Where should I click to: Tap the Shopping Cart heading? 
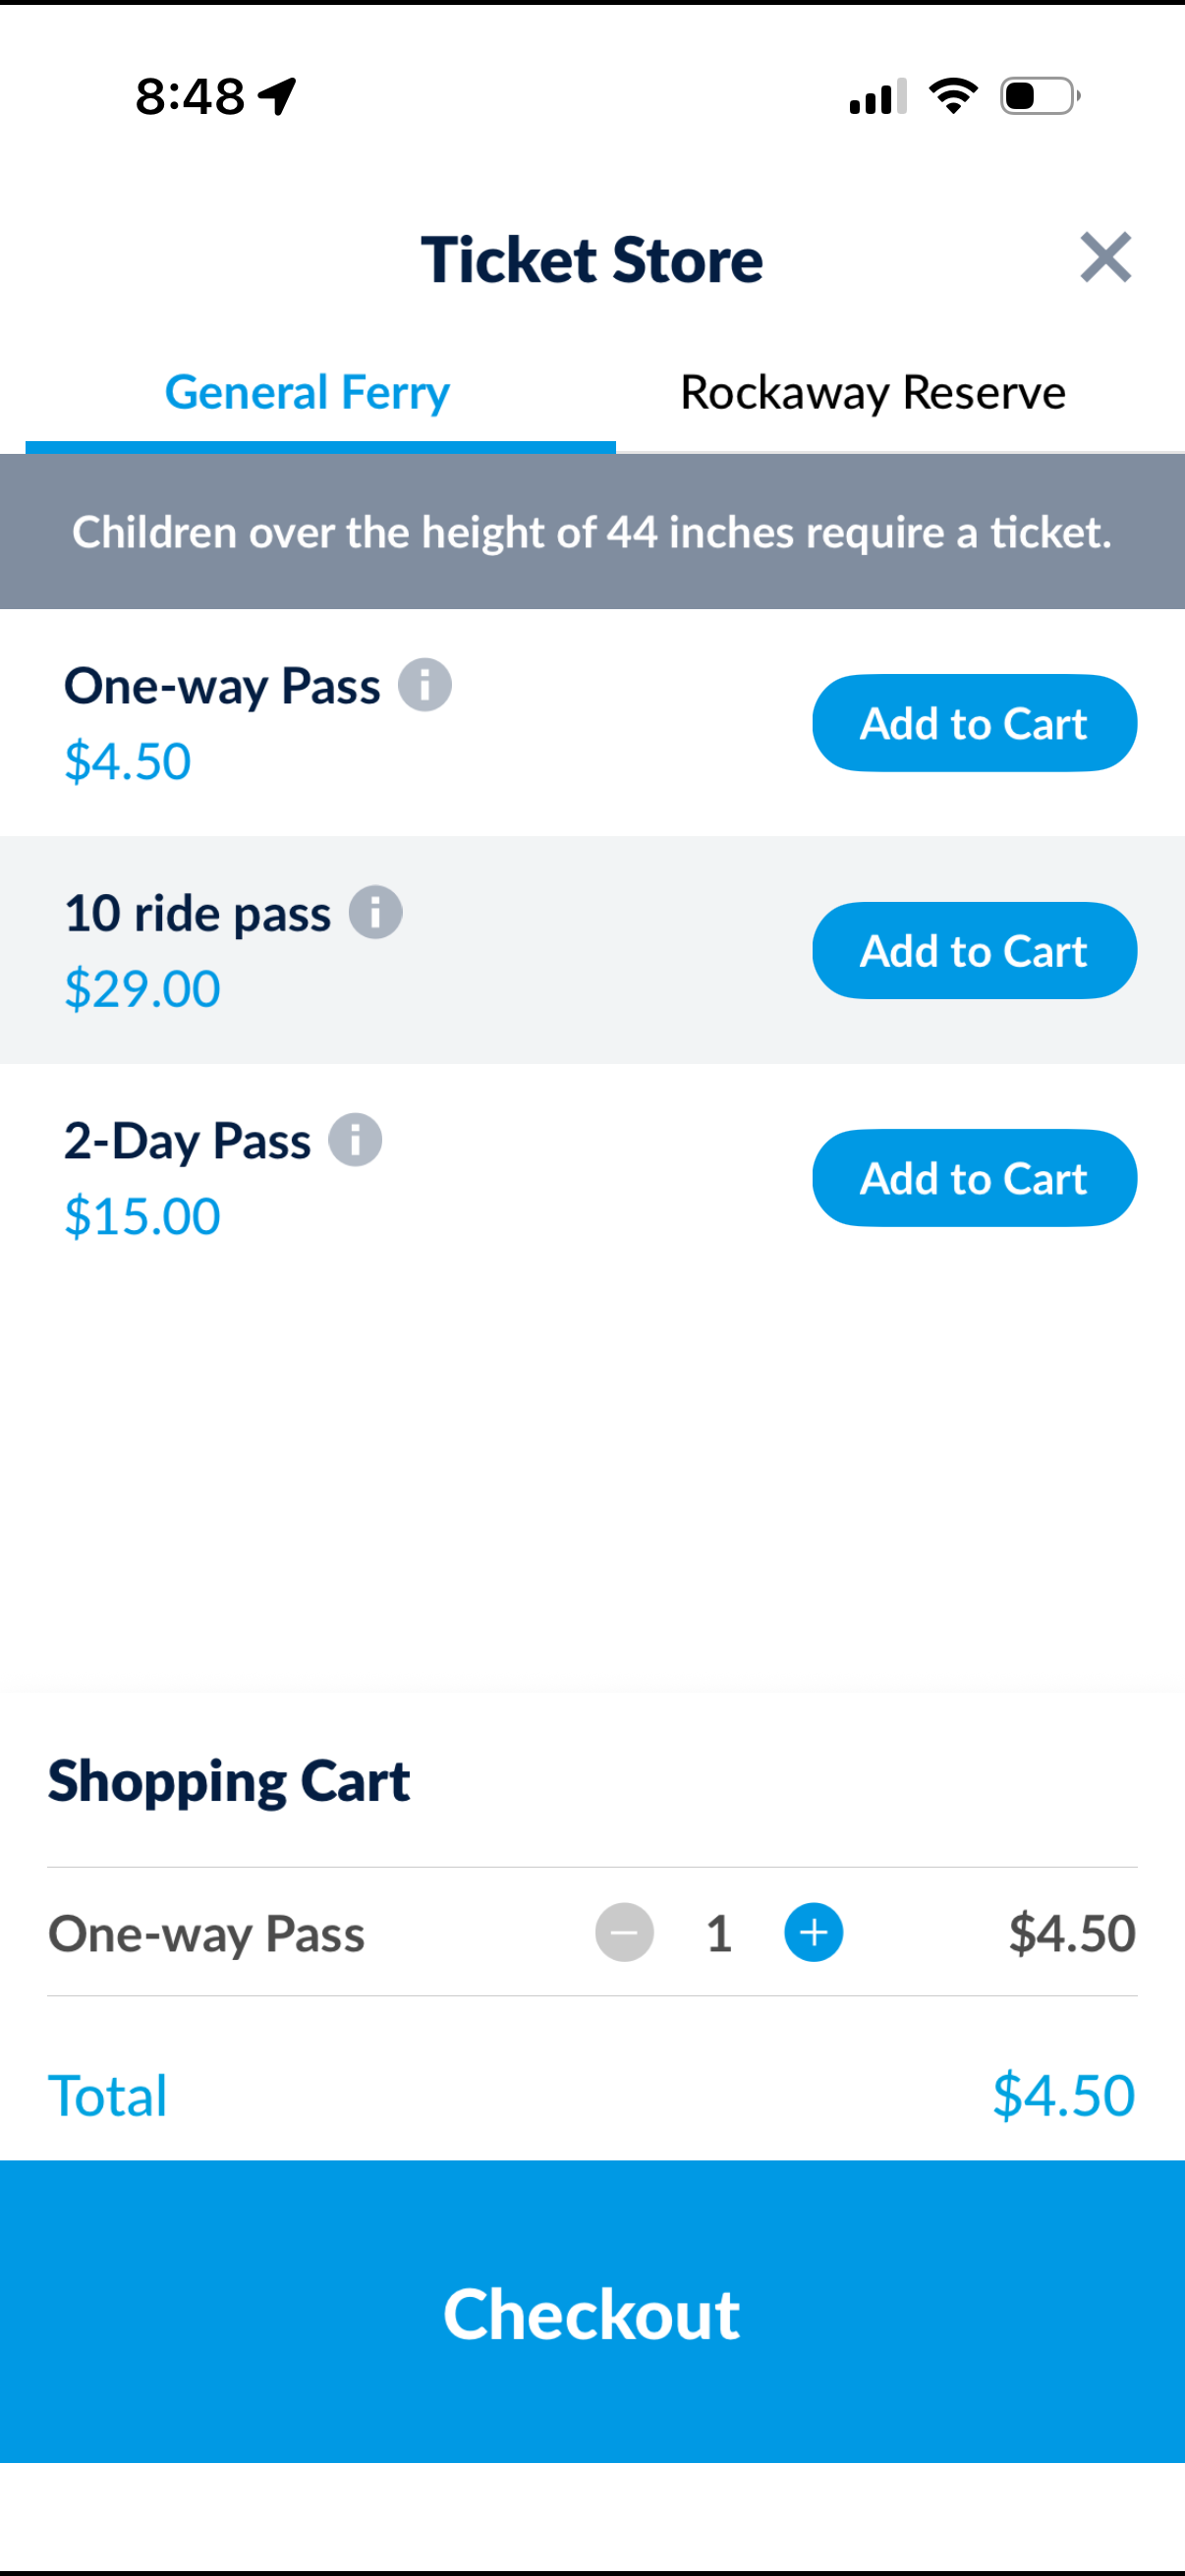pos(229,1782)
